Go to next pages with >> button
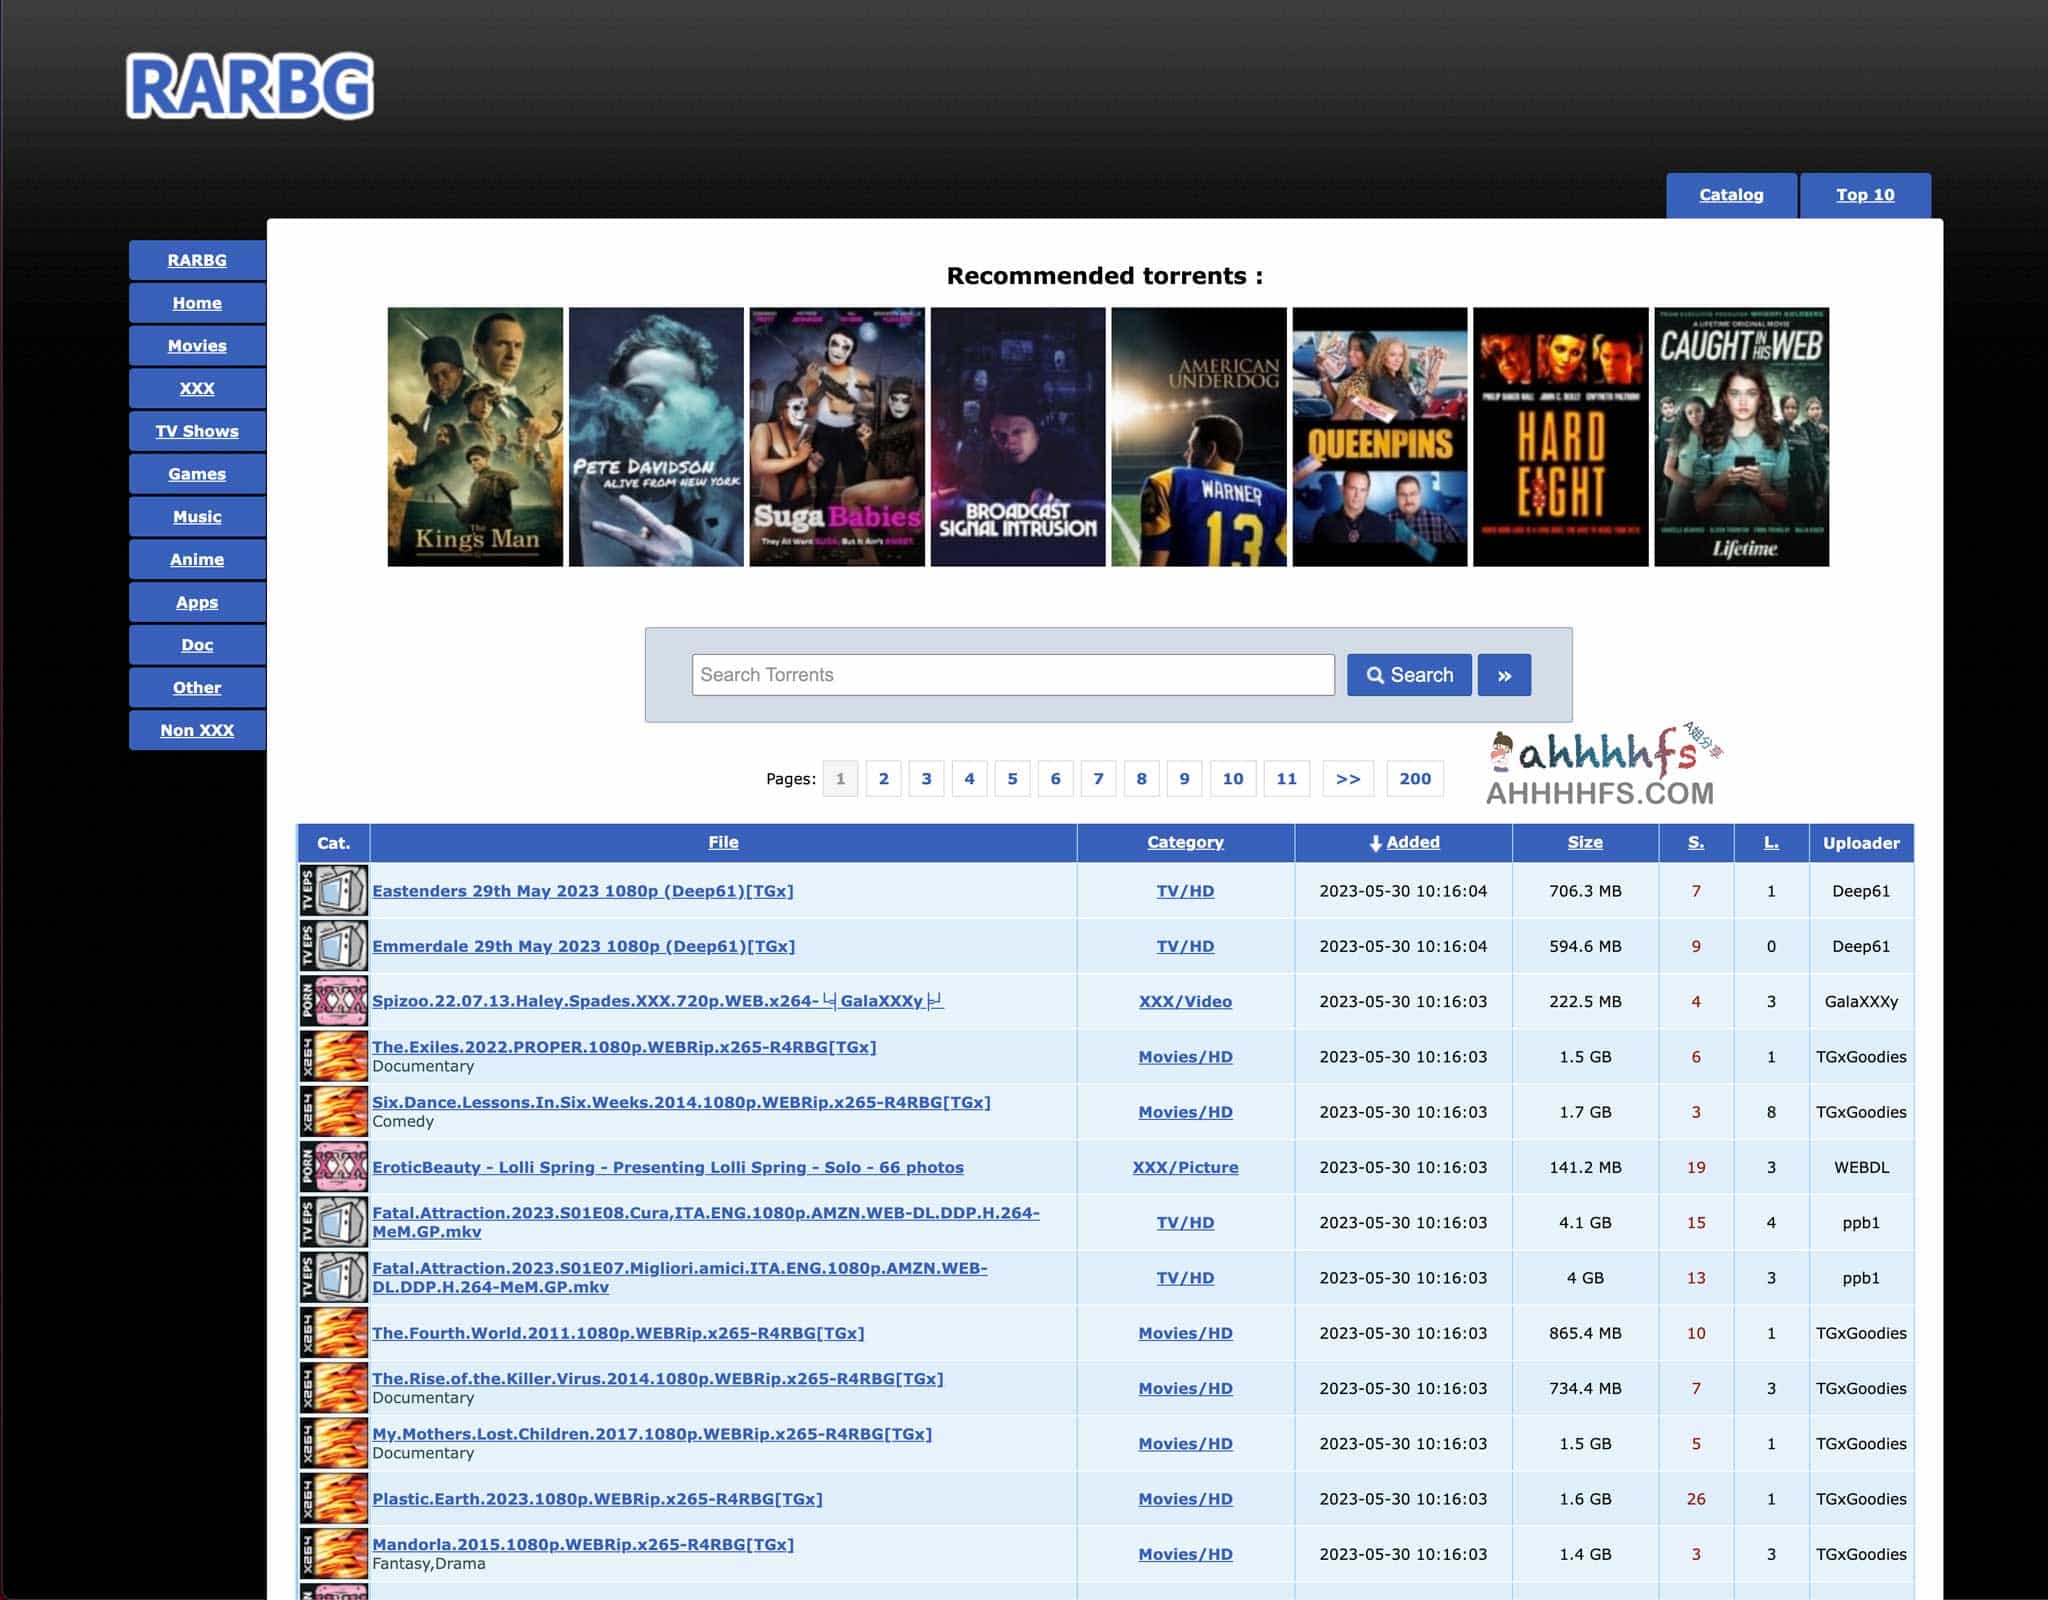The width and height of the screenshot is (2048, 1600). pos(1347,778)
